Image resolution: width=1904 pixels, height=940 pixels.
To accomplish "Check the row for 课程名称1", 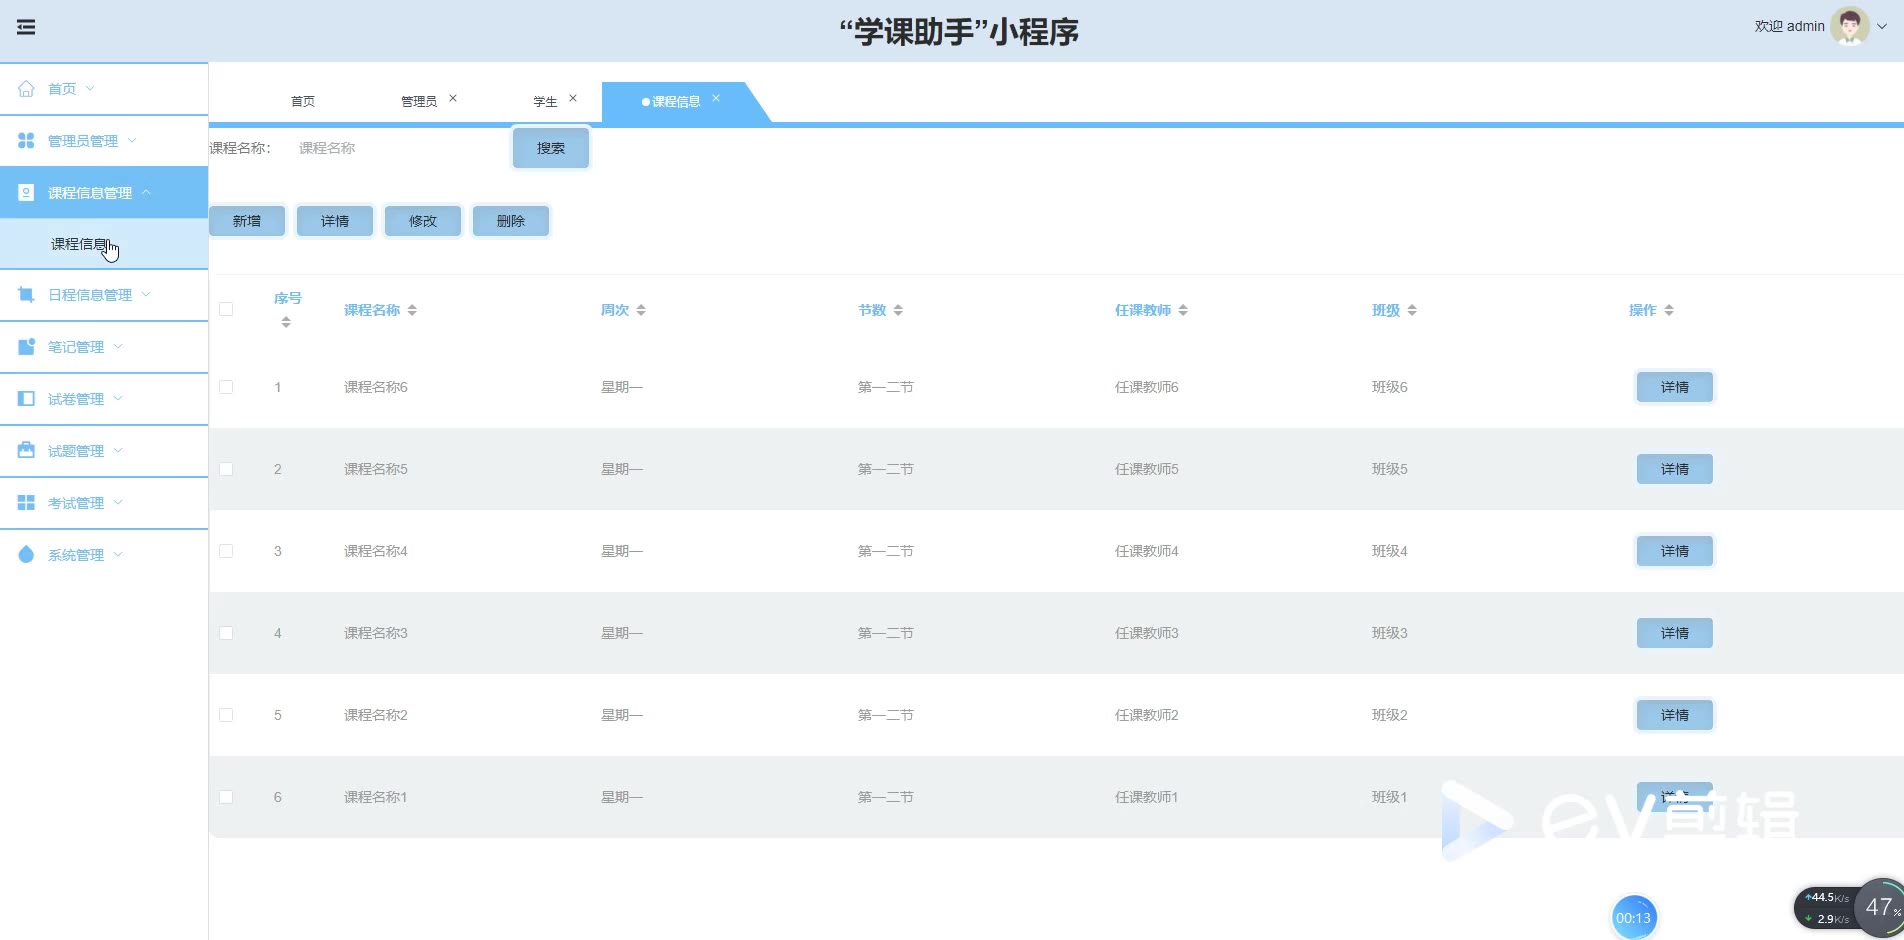I will pyautogui.click(x=226, y=797).
